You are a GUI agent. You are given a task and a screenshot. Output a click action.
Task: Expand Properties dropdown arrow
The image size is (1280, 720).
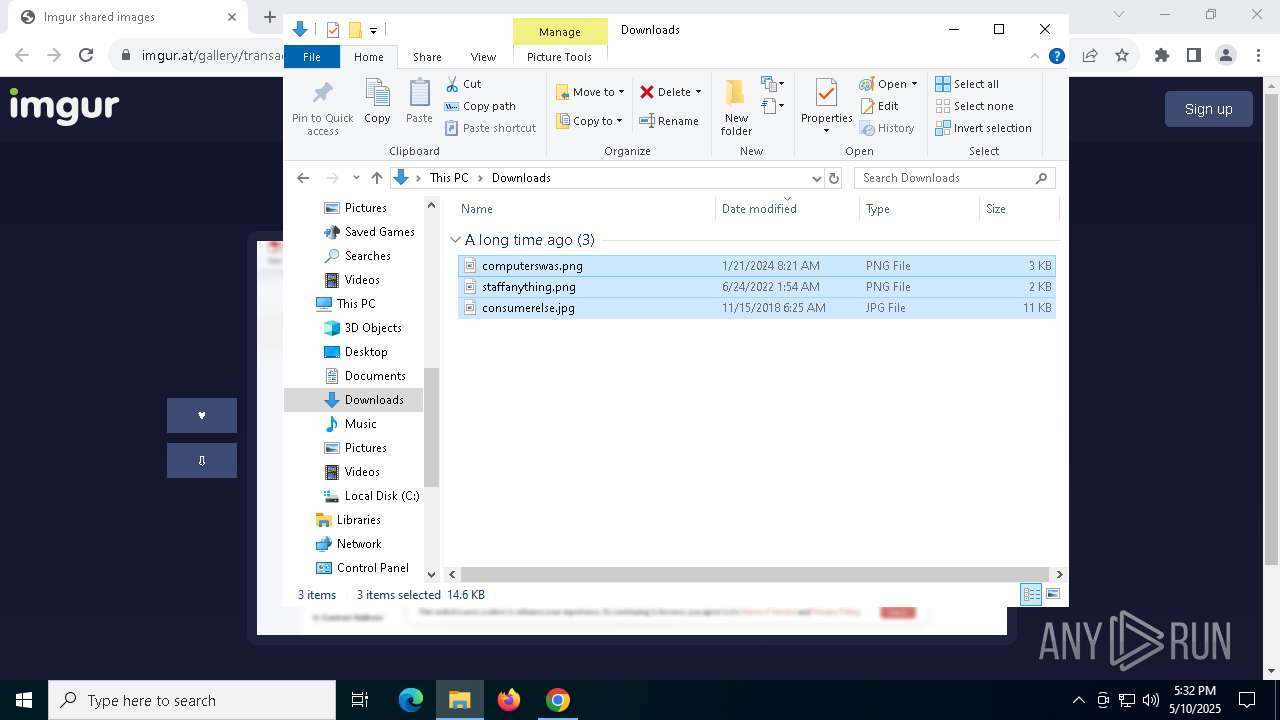point(826,131)
